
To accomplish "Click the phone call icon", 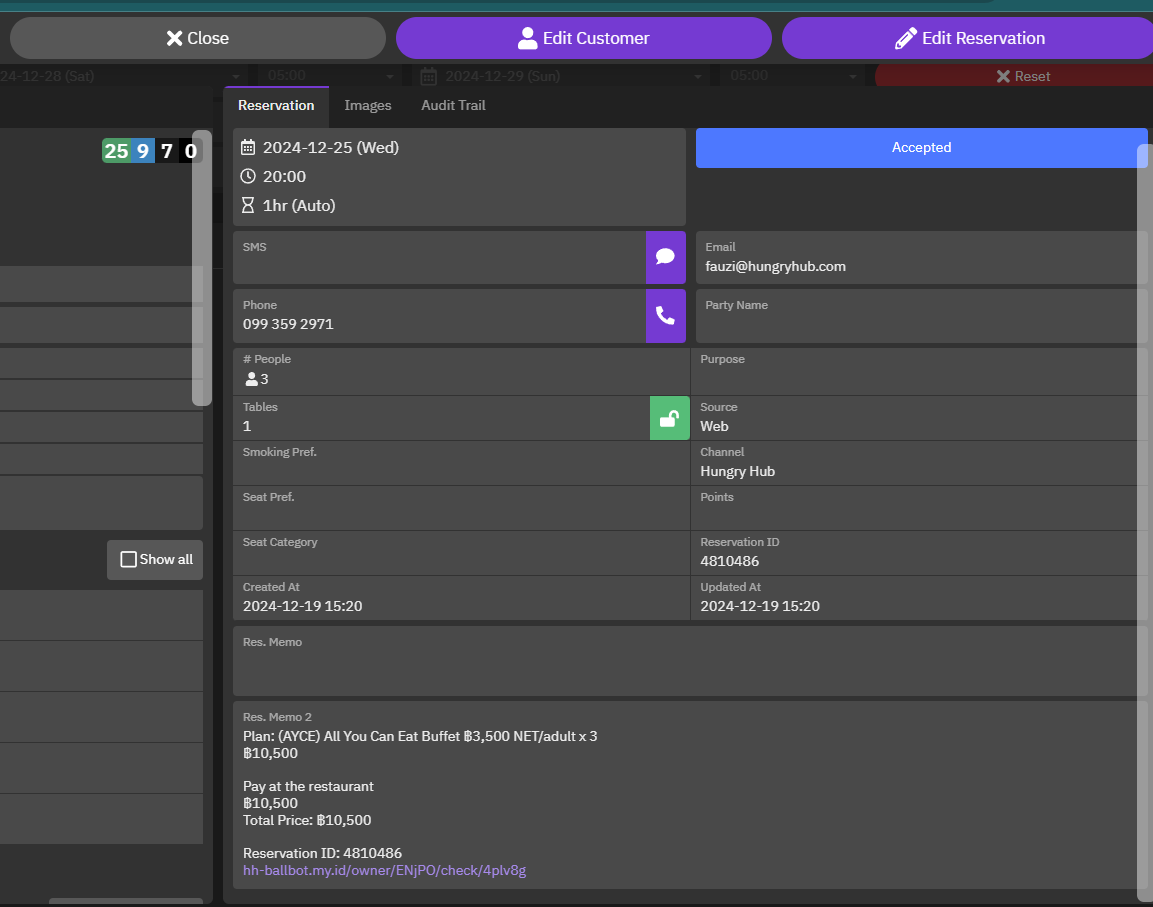I will click(x=665, y=316).
